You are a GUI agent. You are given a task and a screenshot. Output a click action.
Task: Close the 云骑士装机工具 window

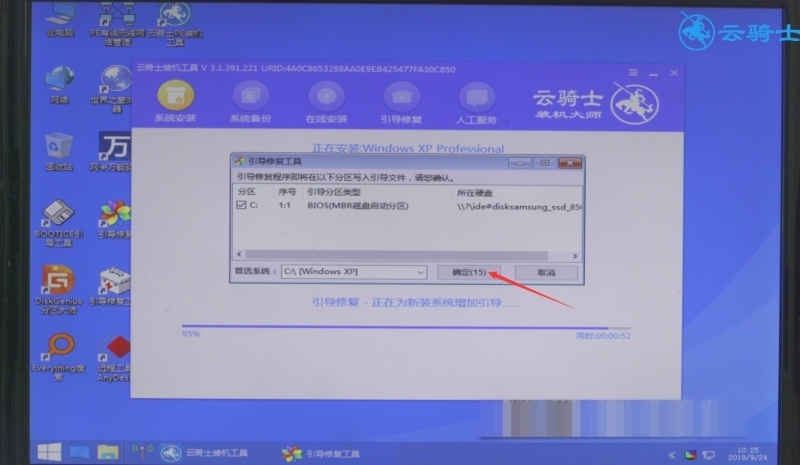(674, 73)
